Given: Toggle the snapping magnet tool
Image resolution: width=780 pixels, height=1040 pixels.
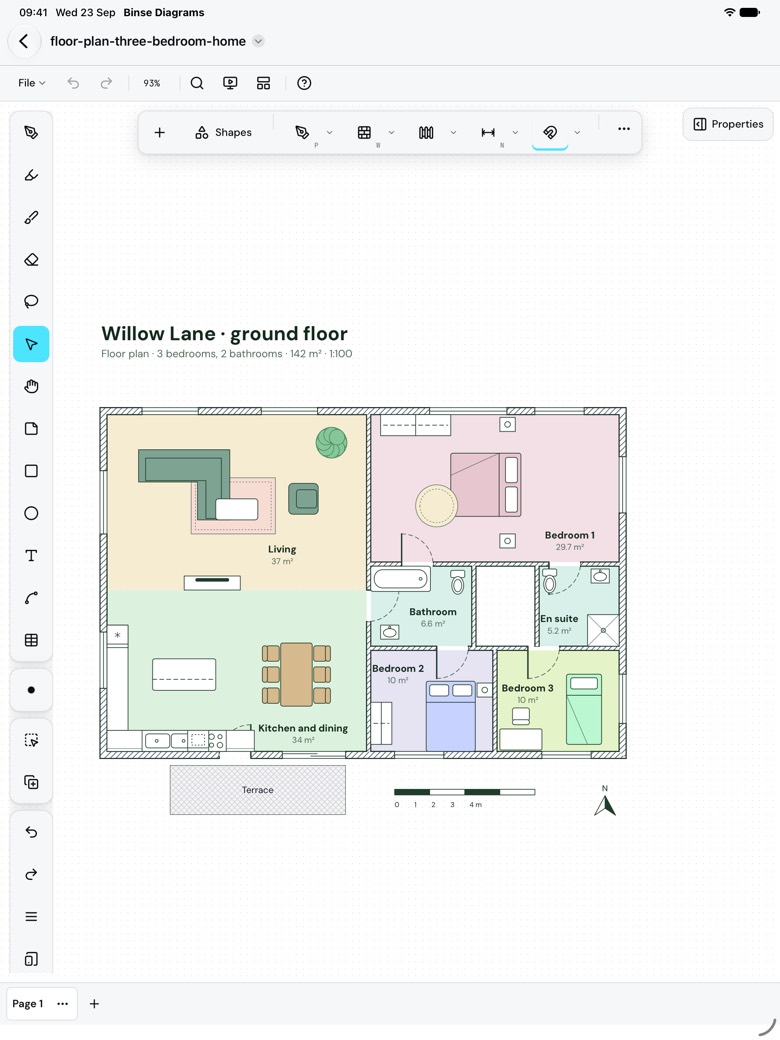Looking at the screenshot, I should point(550,133).
